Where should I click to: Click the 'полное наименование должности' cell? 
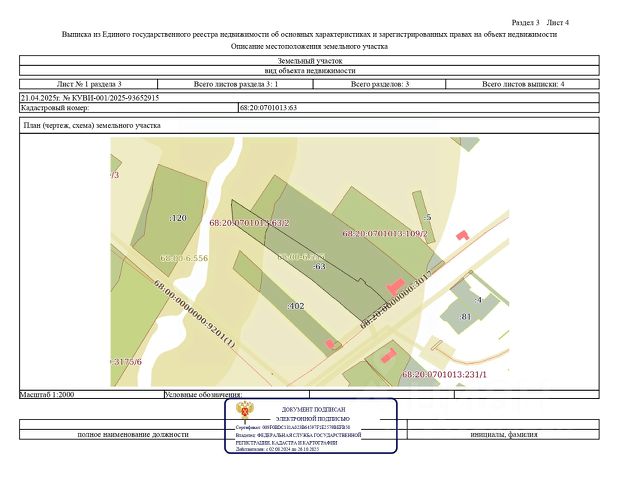(133, 434)
